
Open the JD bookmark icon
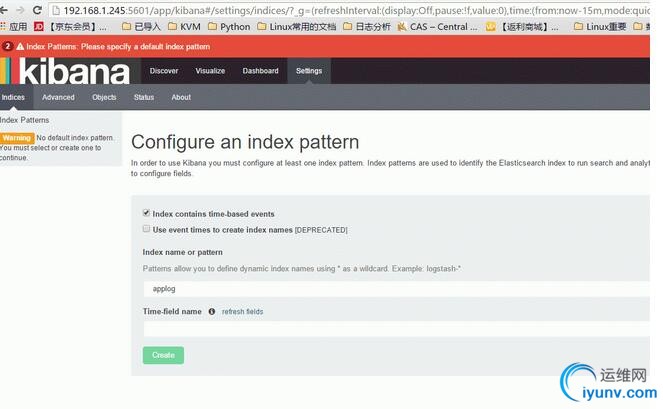pos(38,27)
